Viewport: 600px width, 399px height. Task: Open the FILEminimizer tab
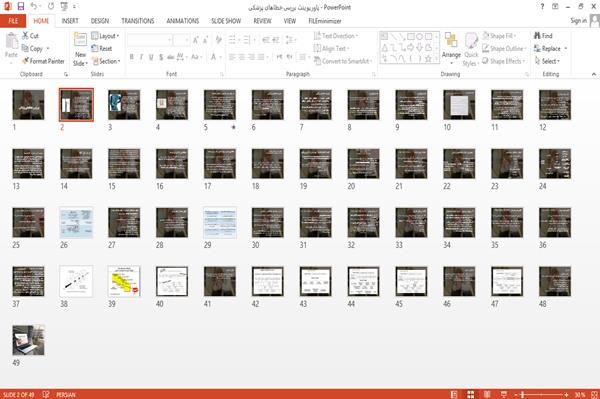(325, 21)
